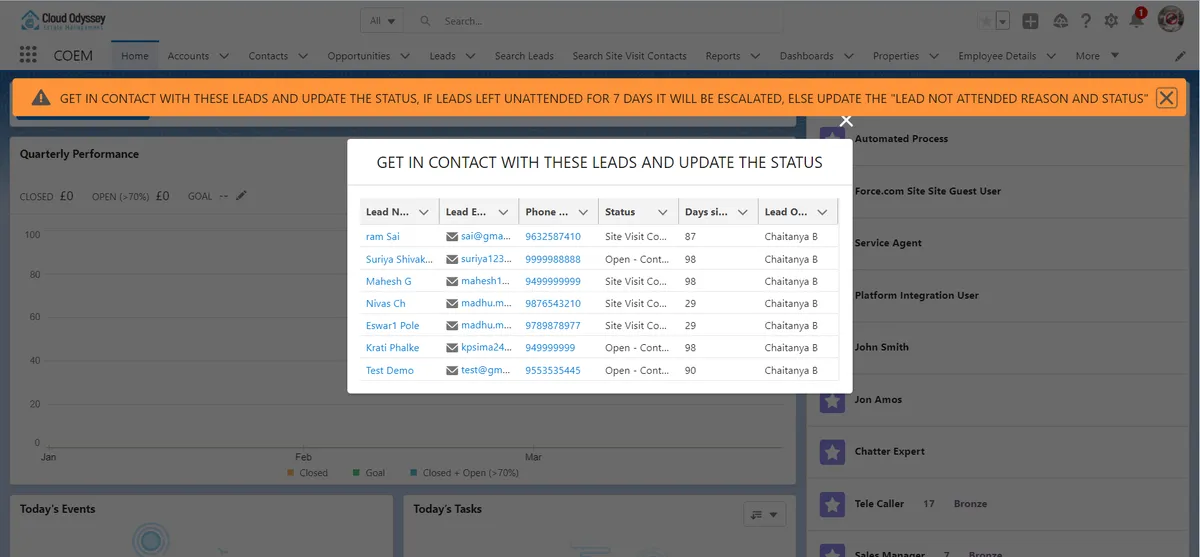Expand the Properties tab chevron
This screenshot has width=1200, height=557.
(932, 56)
